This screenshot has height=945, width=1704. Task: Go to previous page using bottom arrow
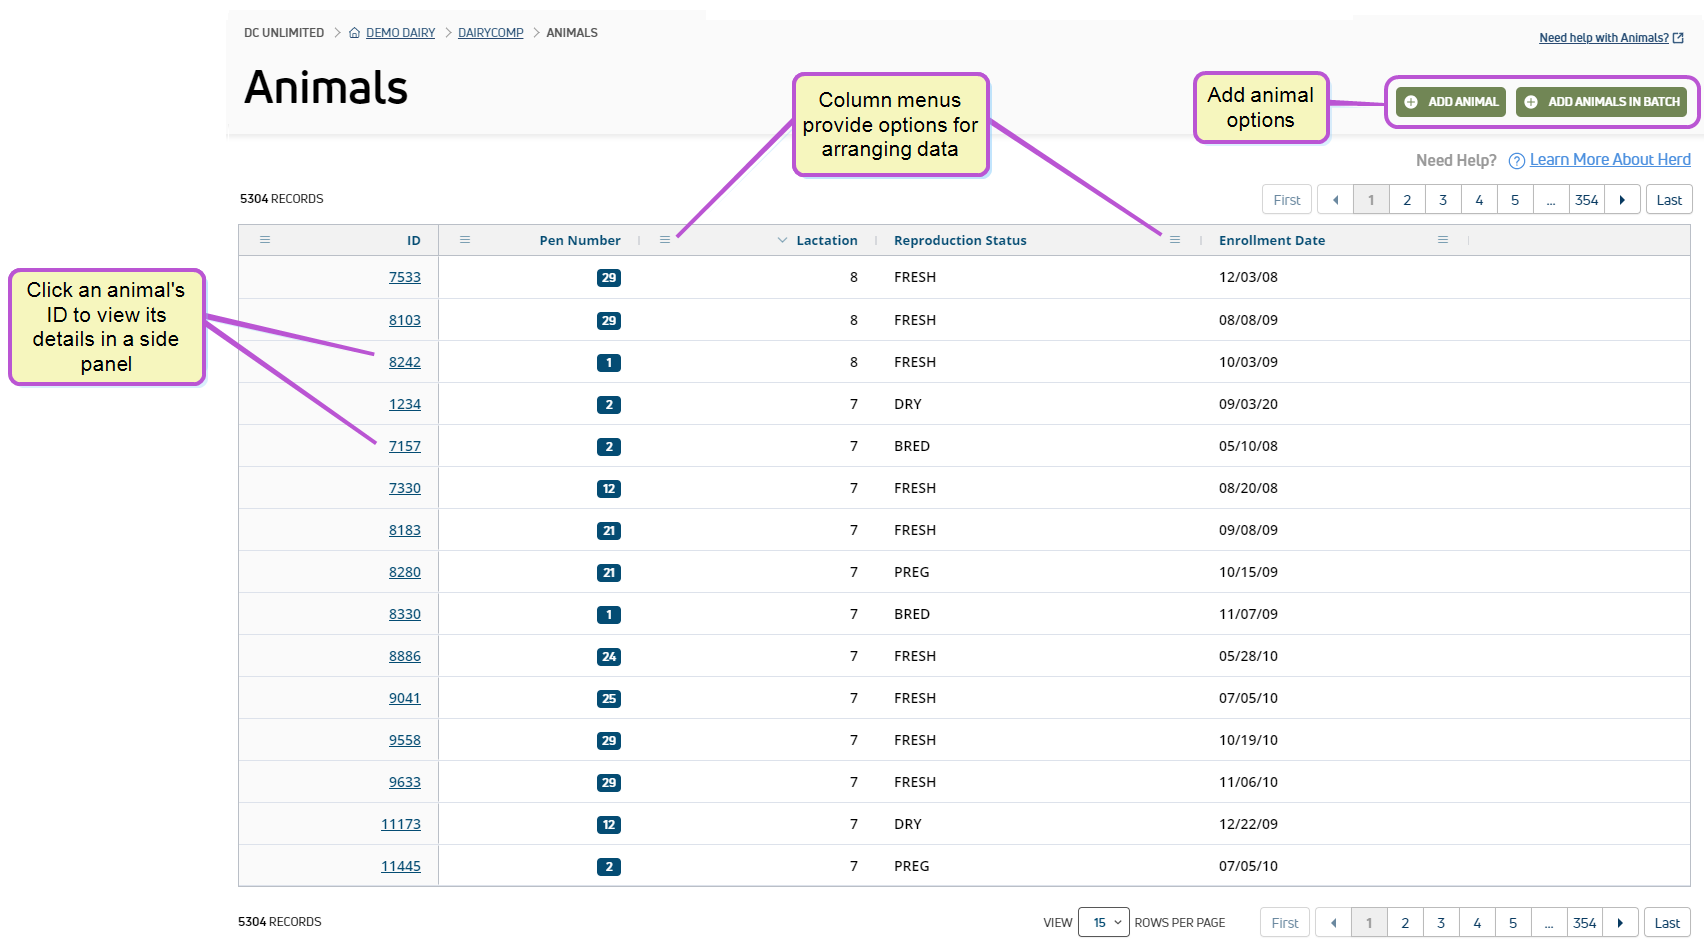pyautogui.click(x=1333, y=923)
